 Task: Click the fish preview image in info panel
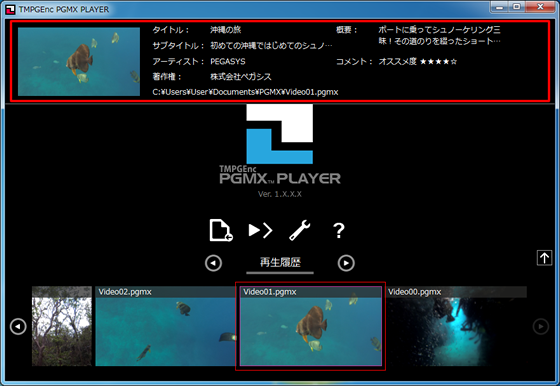[79, 61]
